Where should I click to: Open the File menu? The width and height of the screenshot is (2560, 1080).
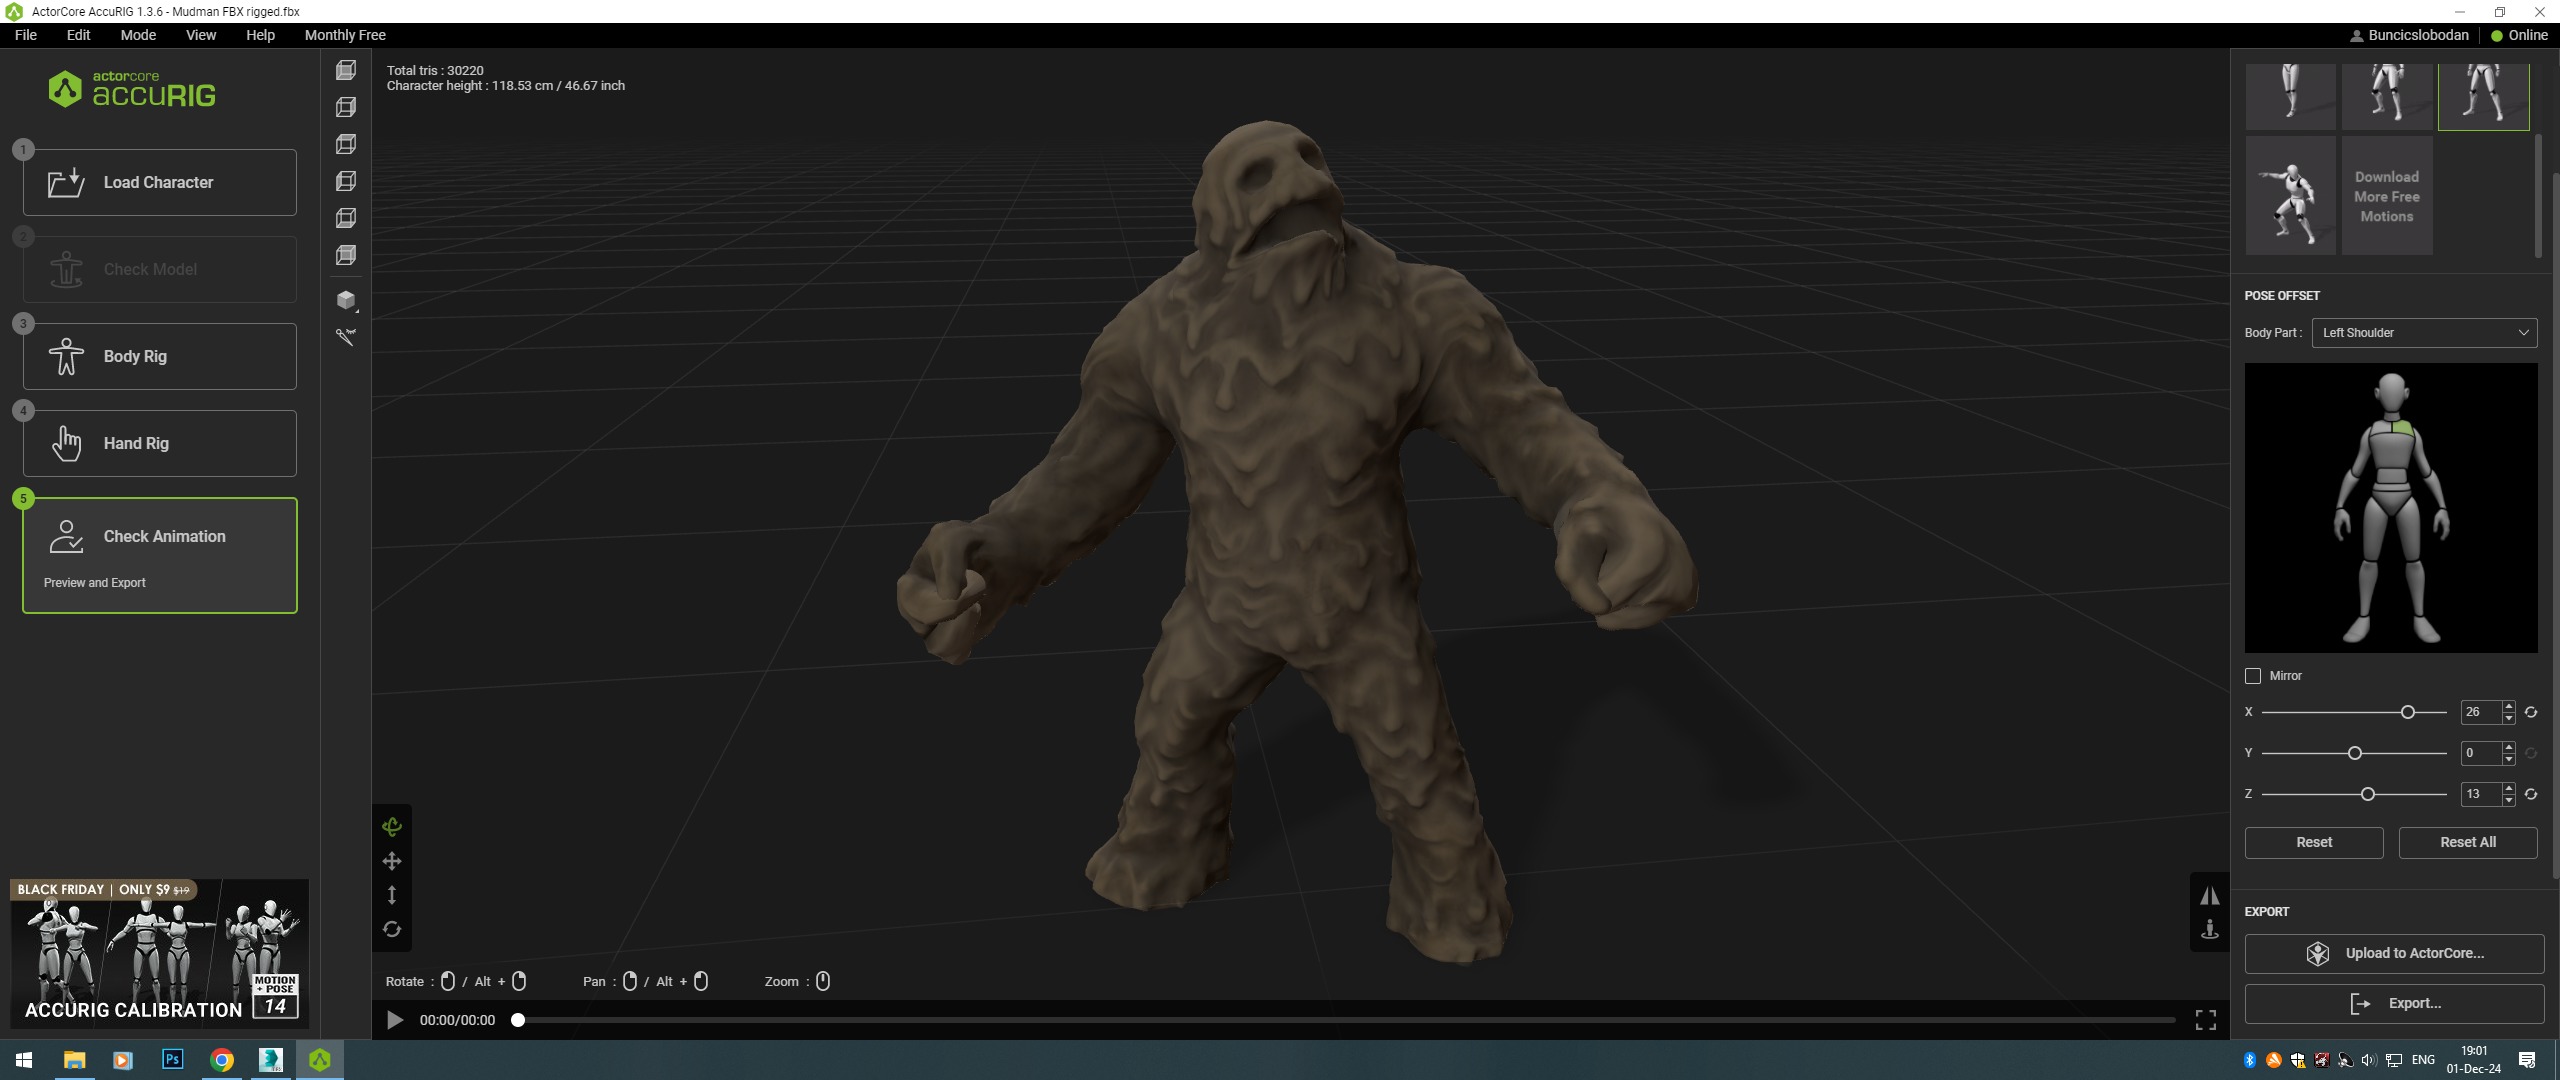pos(26,35)
